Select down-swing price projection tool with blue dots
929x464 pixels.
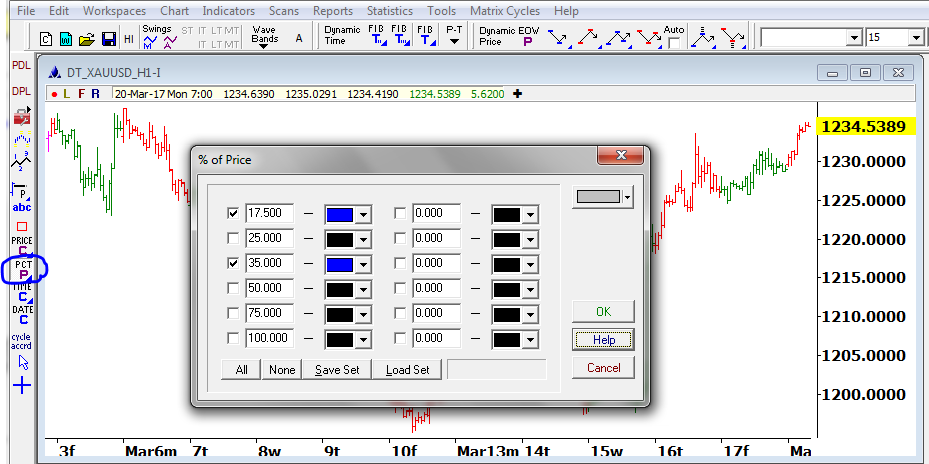(559, 39)
